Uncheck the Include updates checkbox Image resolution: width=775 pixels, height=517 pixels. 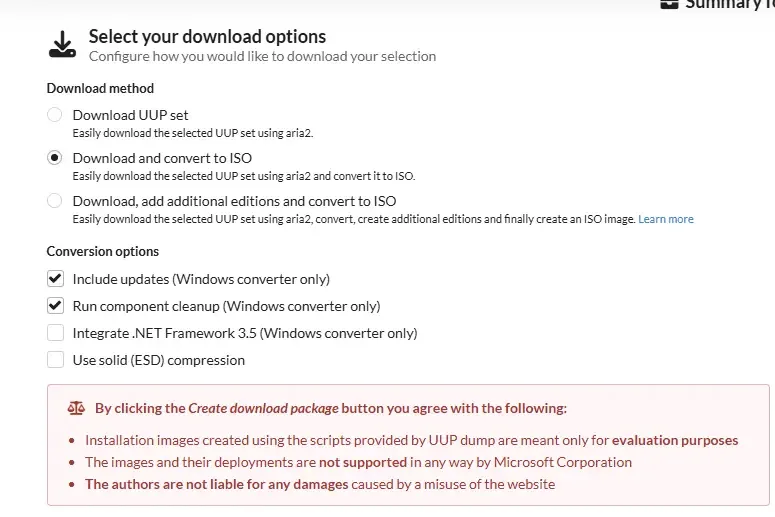pos(55,279)
